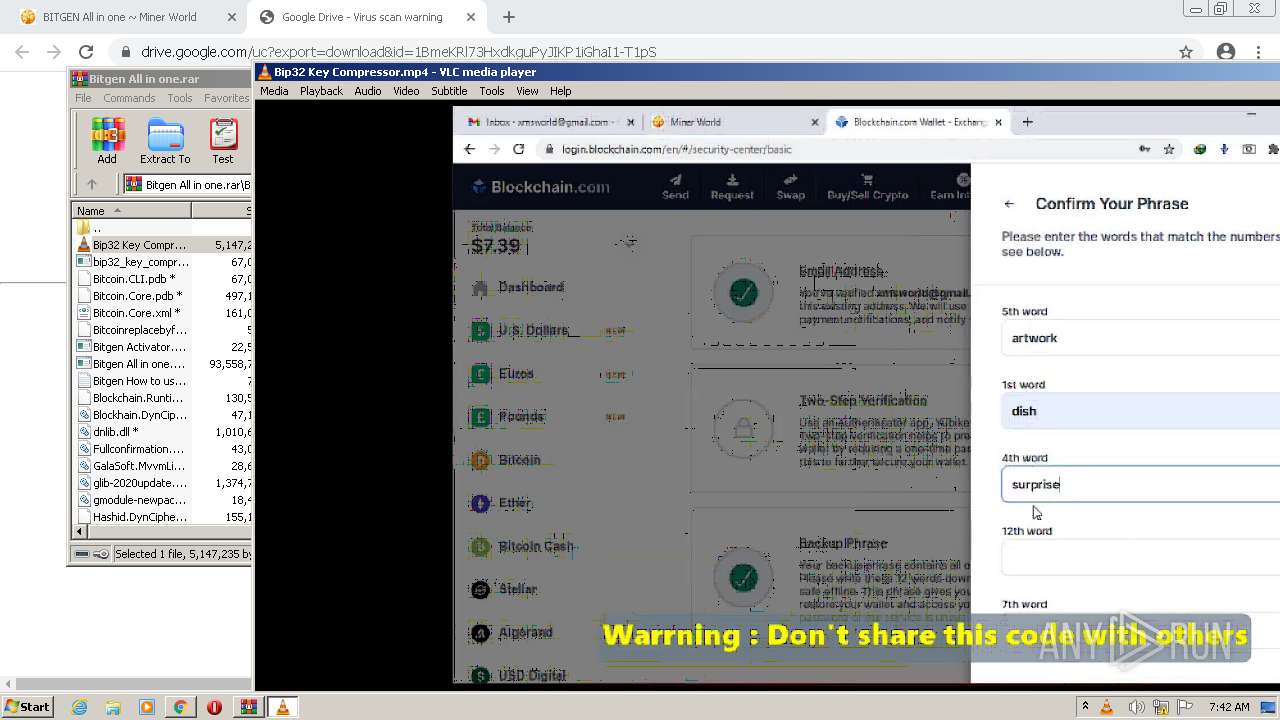Open VLC Video menu
Viewport: 1280px width, 720px height.
[x=406, y=91]
